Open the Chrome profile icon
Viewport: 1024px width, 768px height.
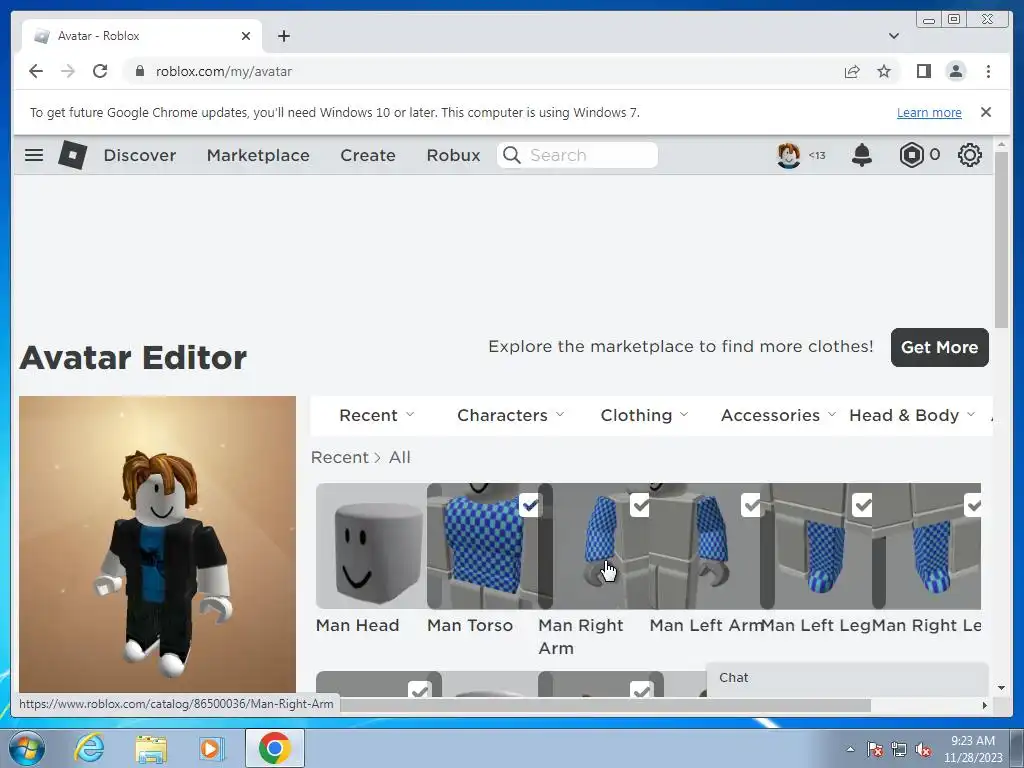(x=956, y=71)
